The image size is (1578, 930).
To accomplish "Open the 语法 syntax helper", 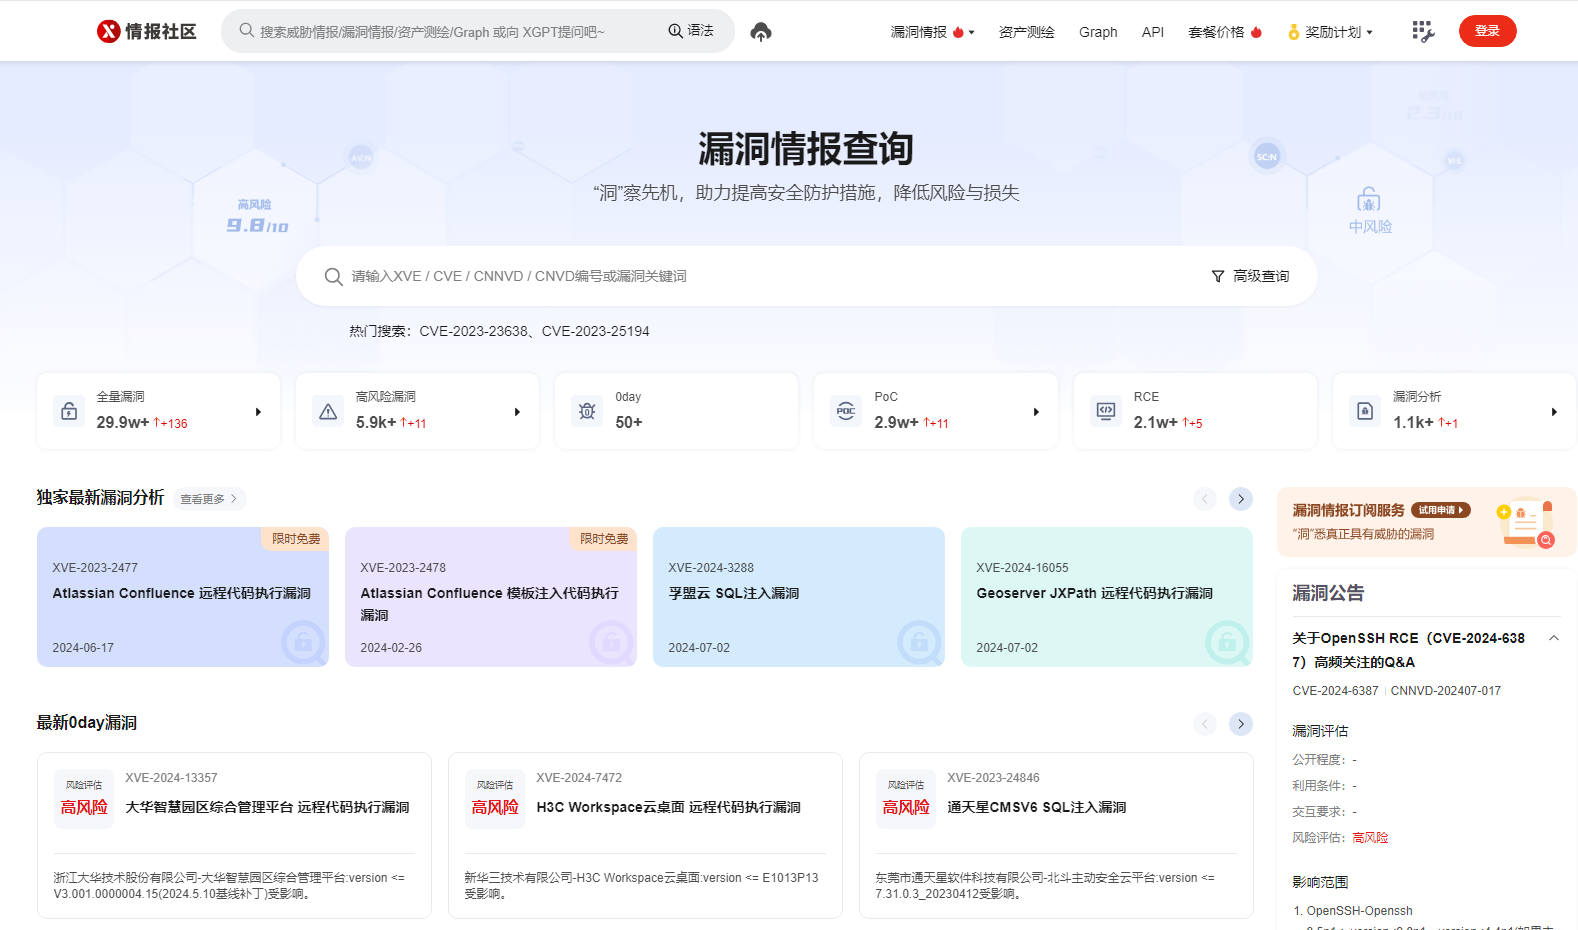I will [x=691, y=31].
